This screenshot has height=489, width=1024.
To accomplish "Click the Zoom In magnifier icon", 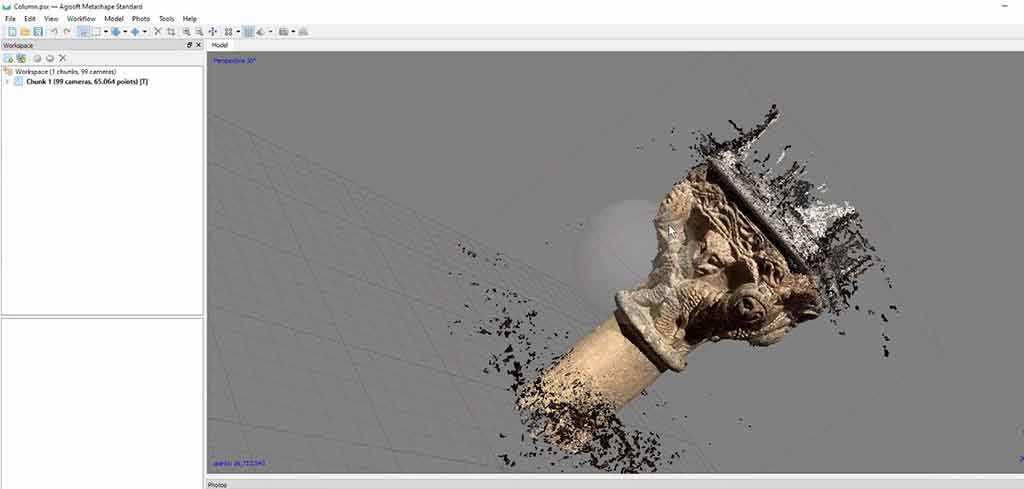I will coord(186,32).
